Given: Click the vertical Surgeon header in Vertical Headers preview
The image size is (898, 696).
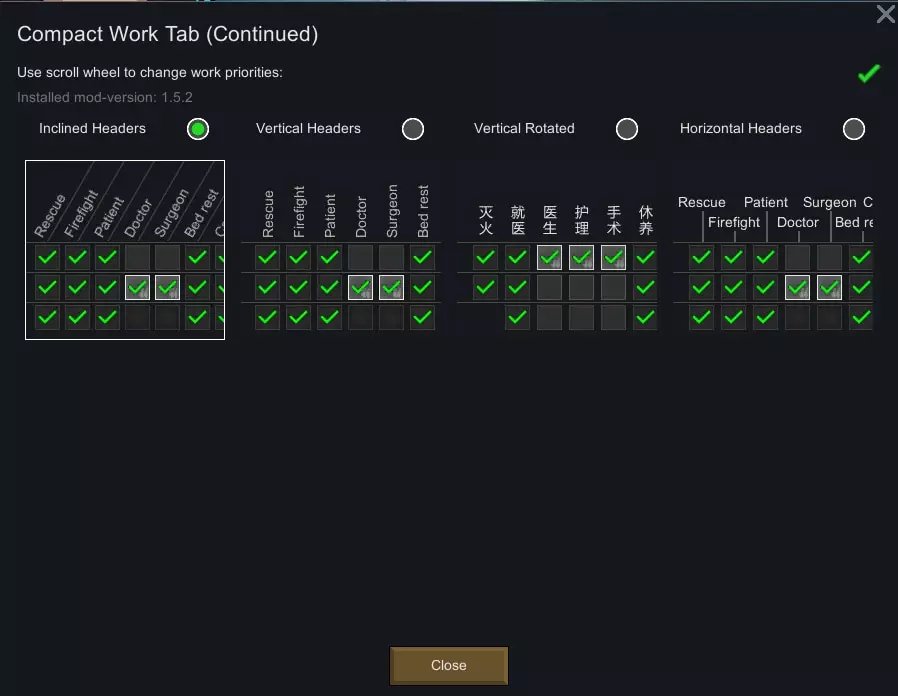Looking at the screenshot, I should pos(392,211).
